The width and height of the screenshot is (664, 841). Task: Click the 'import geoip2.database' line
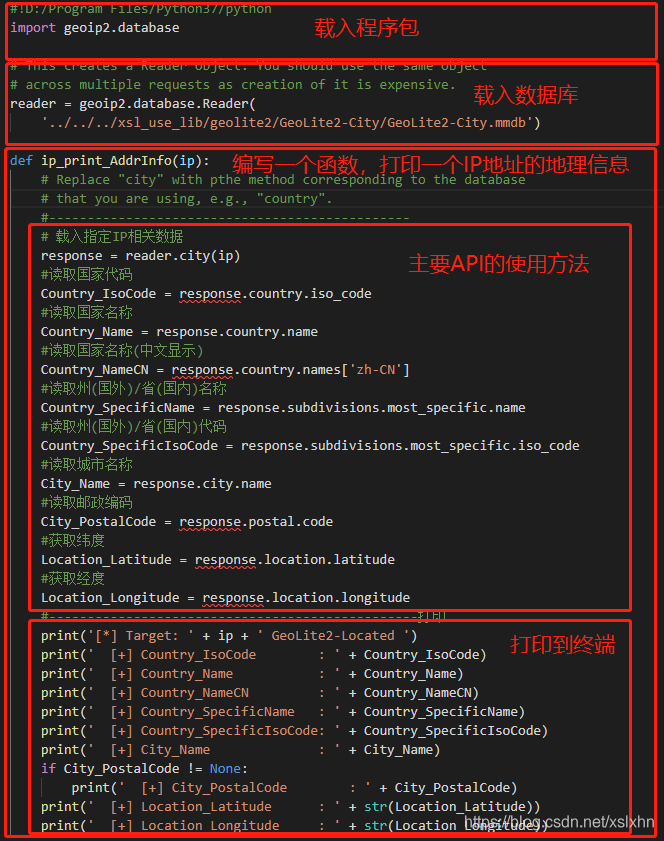(x=95, y=28)
